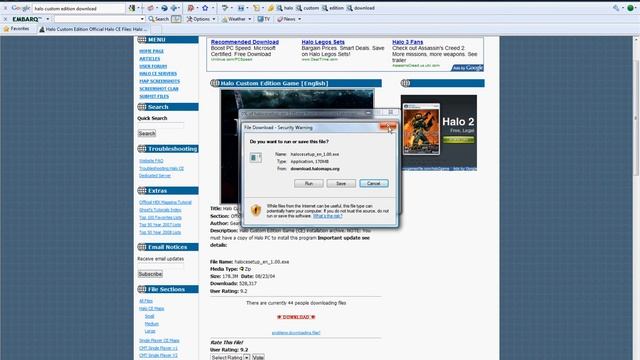Open Official HEK Mapping Tutorial link
640x360 pixels.
(x=165, y=202)
